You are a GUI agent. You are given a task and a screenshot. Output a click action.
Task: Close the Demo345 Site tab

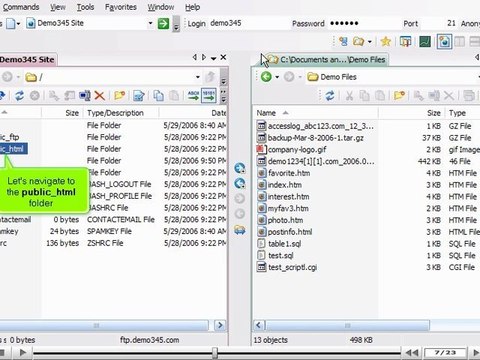pyautogui.click(x=223, y=58)
